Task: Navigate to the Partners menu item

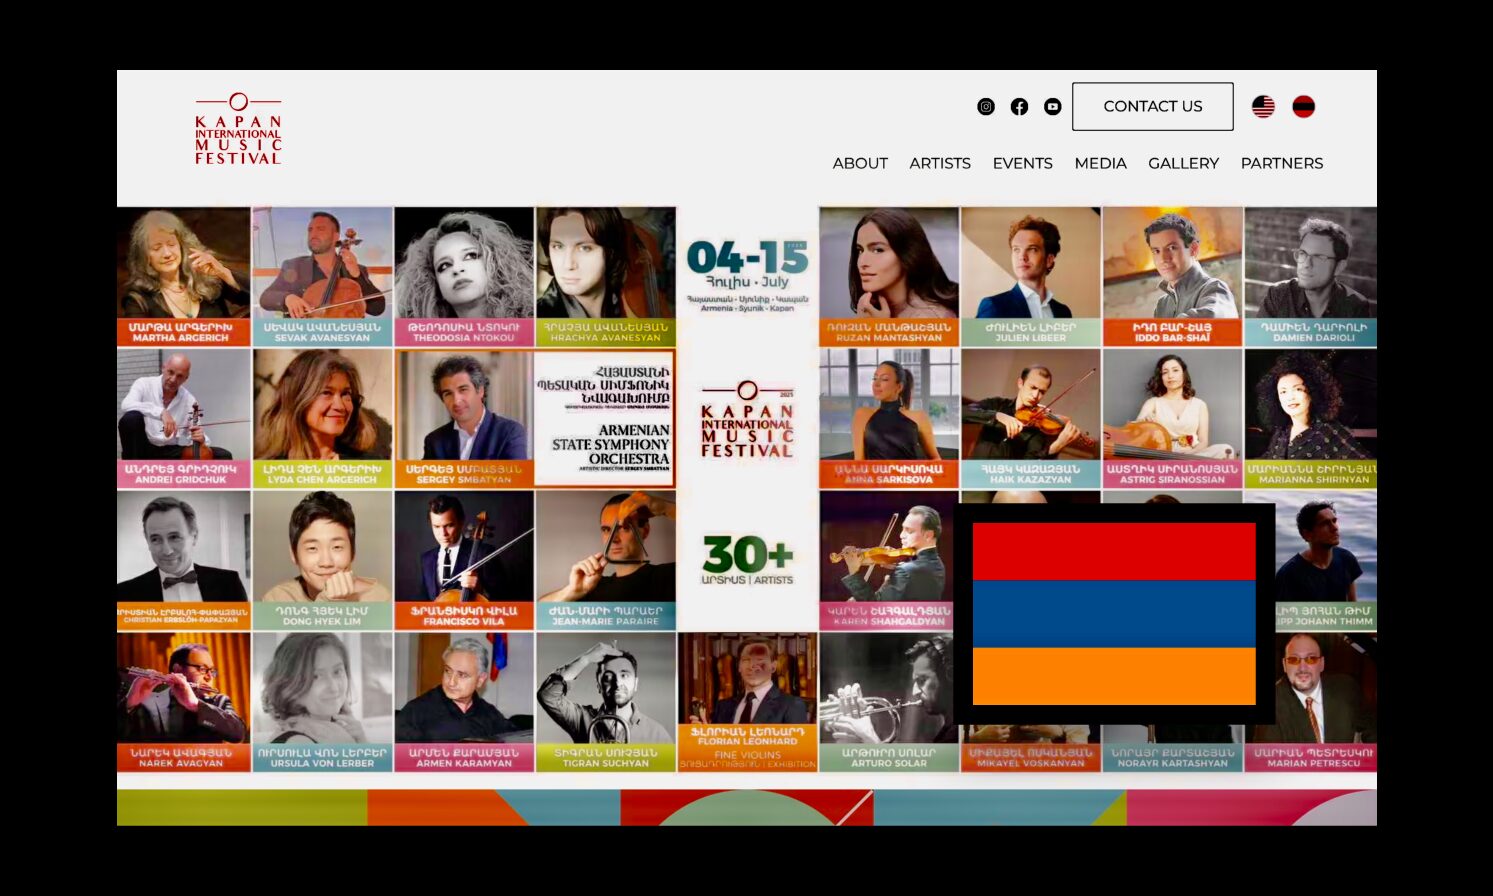Action: (1281, 163)
